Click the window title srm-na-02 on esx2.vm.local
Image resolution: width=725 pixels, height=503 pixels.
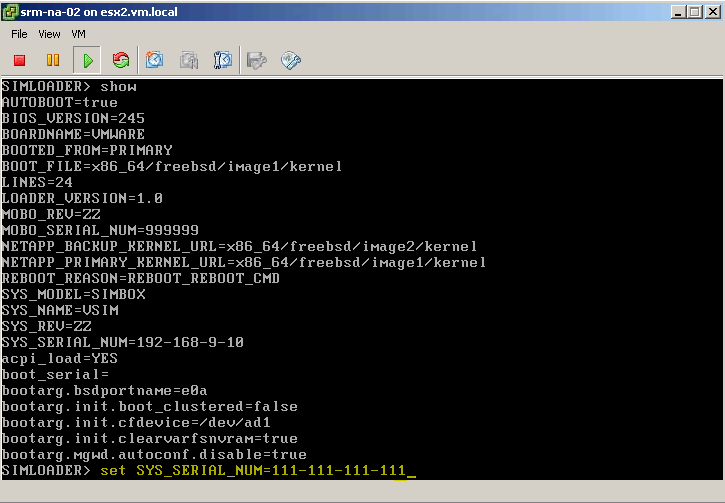[x=99, y=12]
